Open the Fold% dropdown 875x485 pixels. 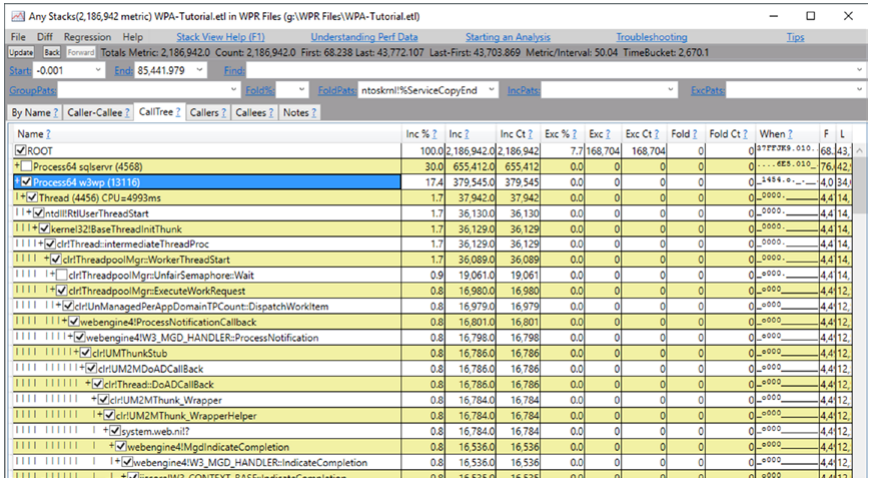pyautogui.click(x=301, y=89)
